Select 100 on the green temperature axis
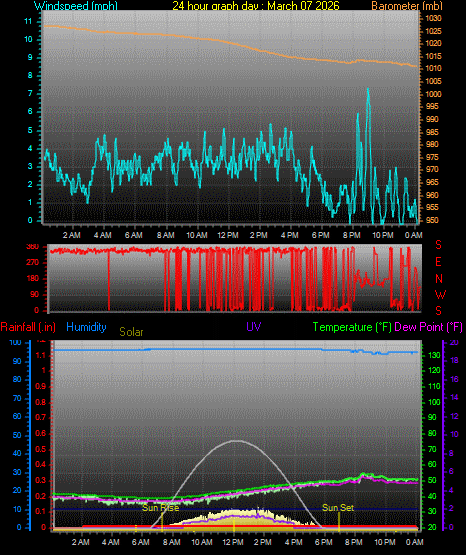This screenshot has width=466, height=555. 434,402
